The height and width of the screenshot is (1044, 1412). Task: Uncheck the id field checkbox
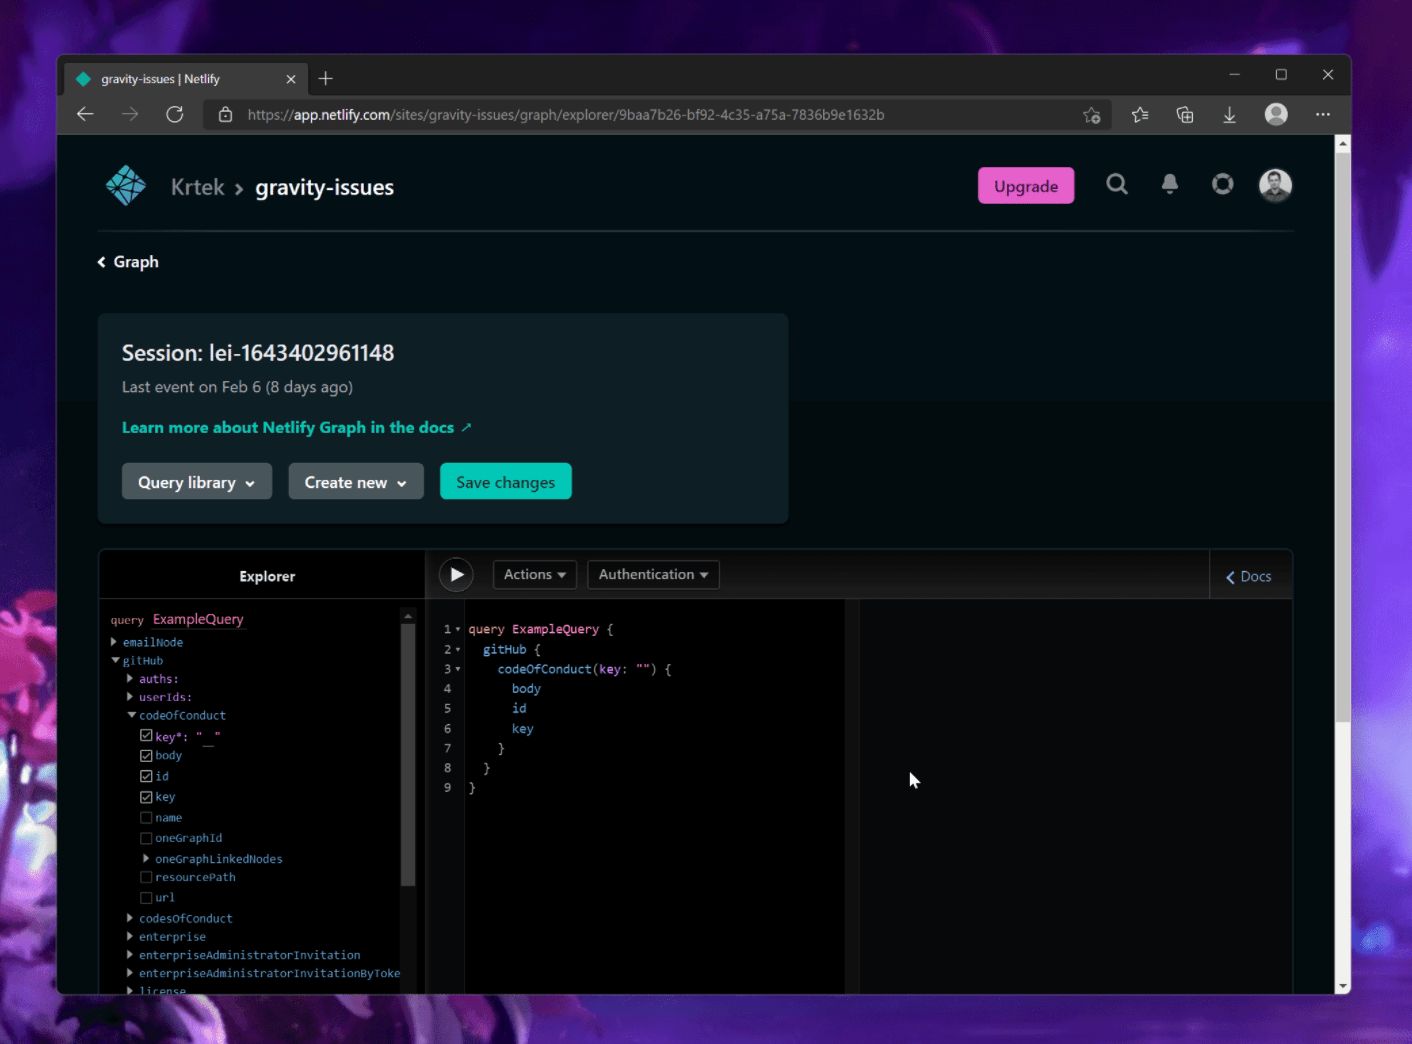click(146, 776)
